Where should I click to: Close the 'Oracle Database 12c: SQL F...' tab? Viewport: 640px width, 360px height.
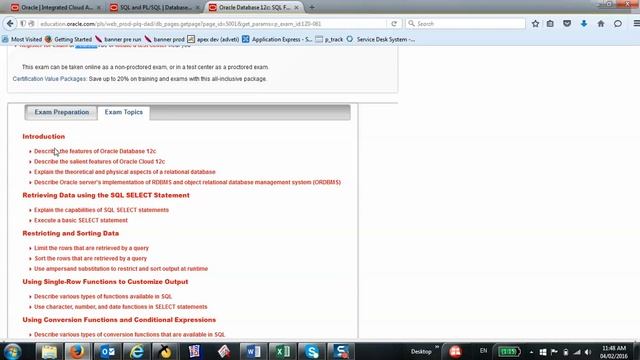296,8
